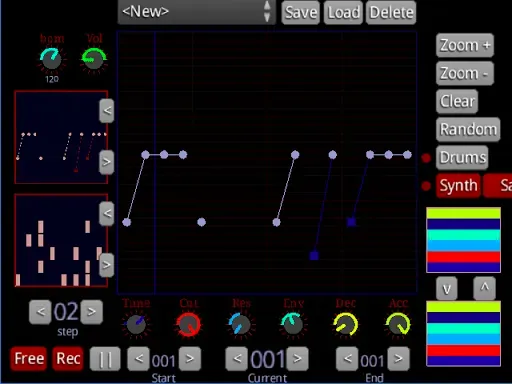Select red stripe in lower color stack
This screenshot has width=512, height=384.
point(463,351)
